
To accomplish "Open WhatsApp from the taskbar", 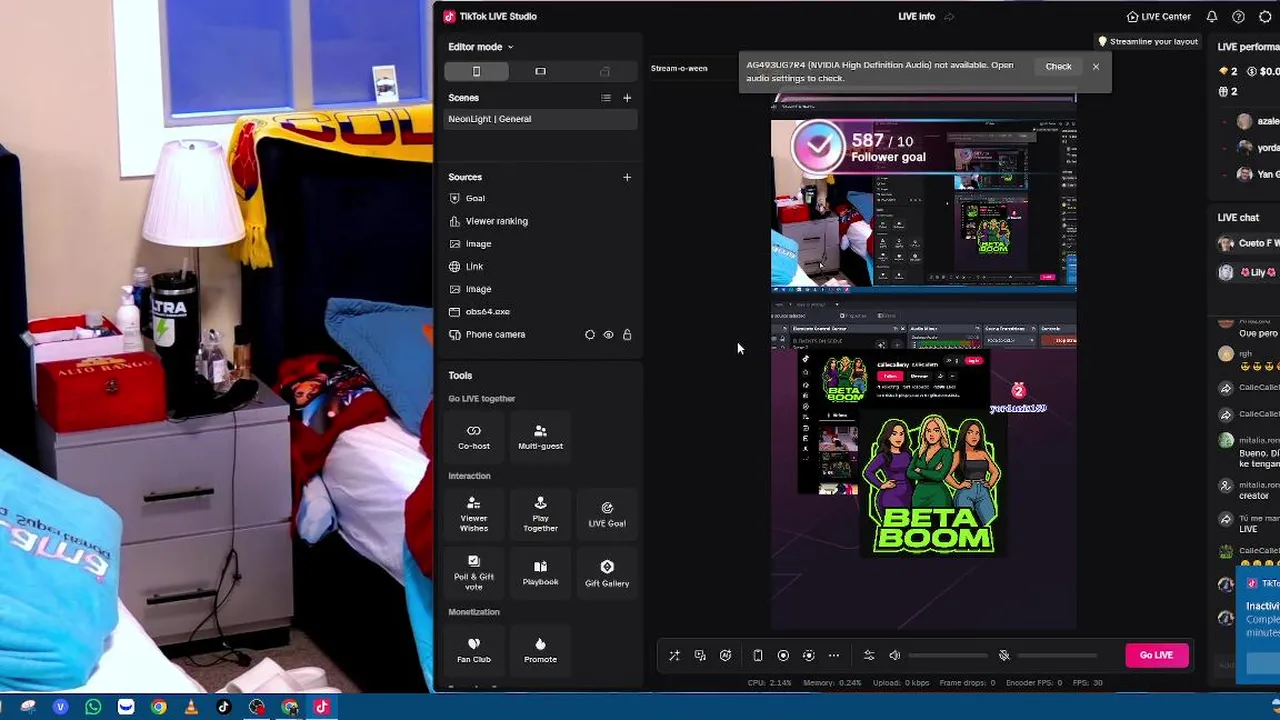I will click(x=93, y=707).
